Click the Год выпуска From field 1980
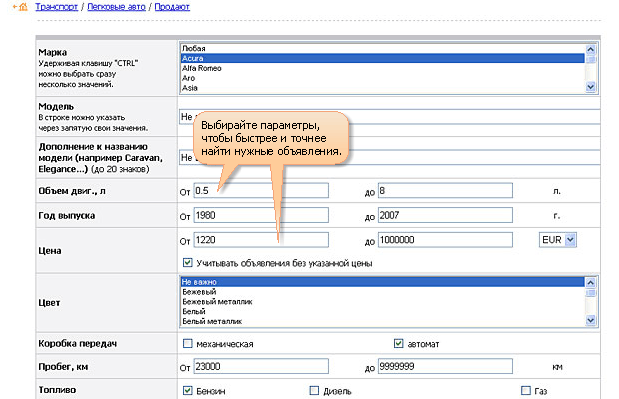Viewport: 619px width, 399px height. [x=261, y=215]
